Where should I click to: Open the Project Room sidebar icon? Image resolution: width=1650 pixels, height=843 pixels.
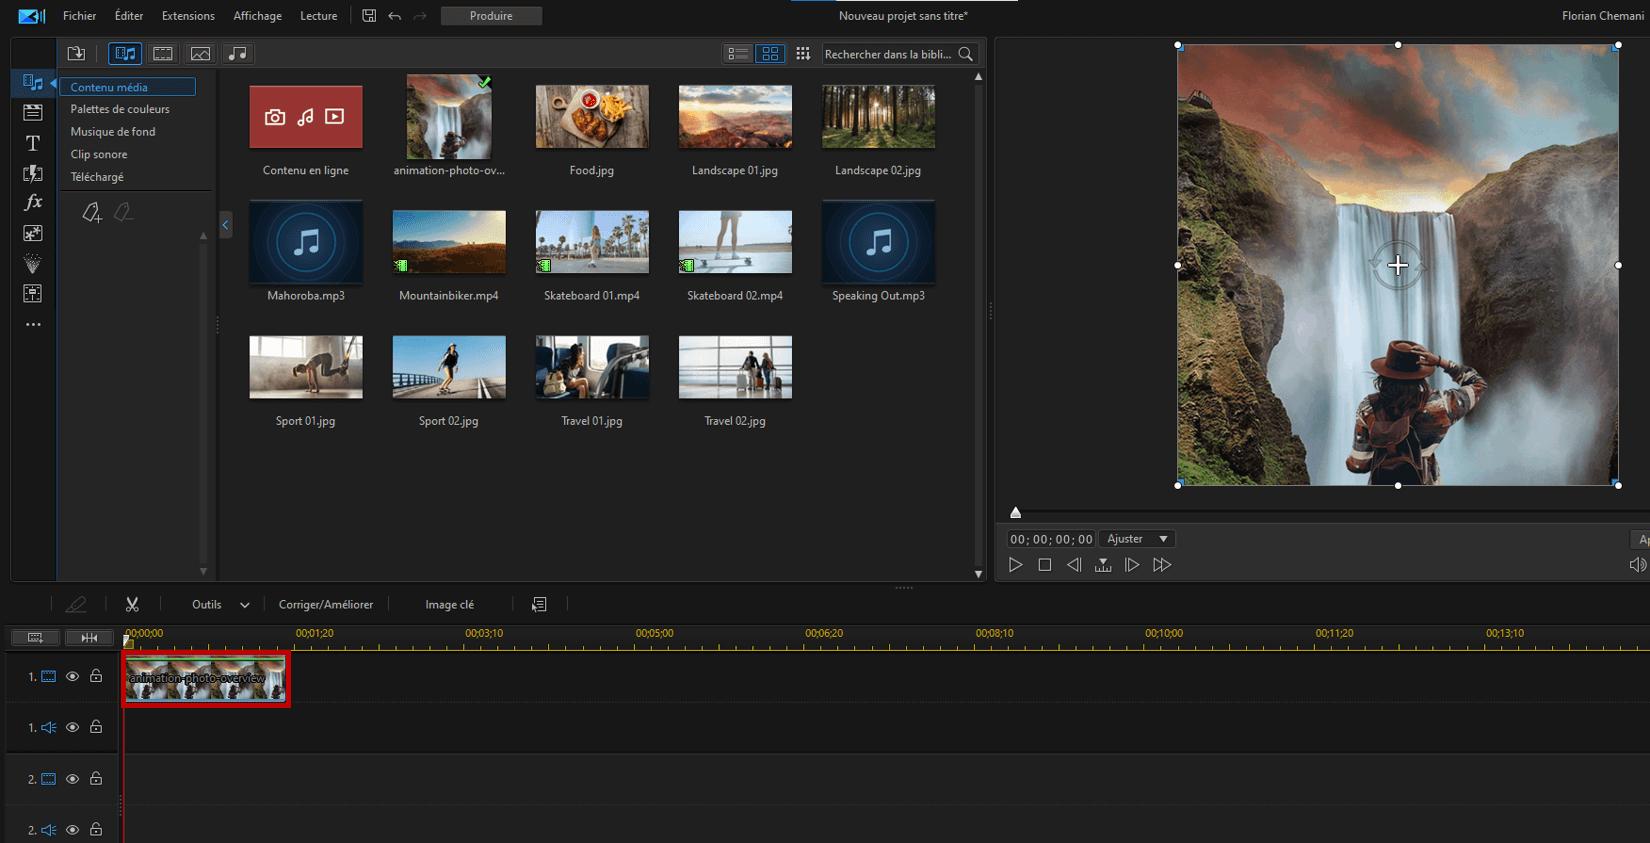click(x=33, y=112)
